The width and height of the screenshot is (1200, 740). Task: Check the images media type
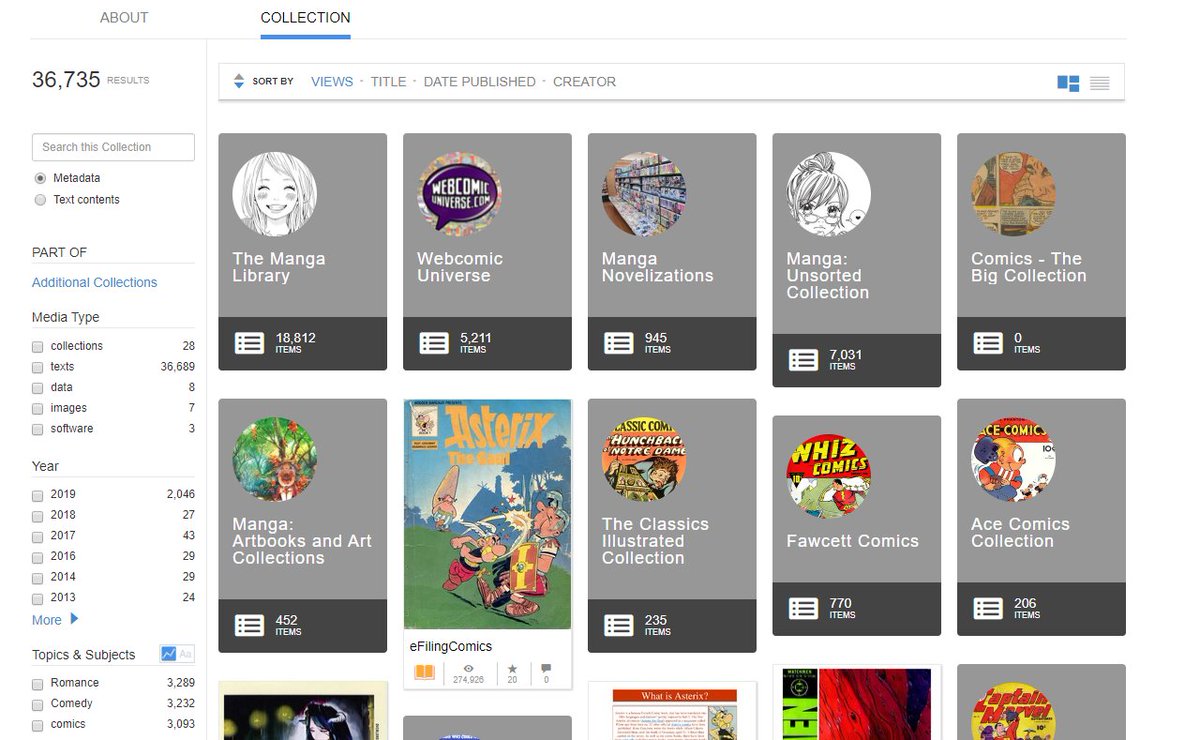pos(38,409)
